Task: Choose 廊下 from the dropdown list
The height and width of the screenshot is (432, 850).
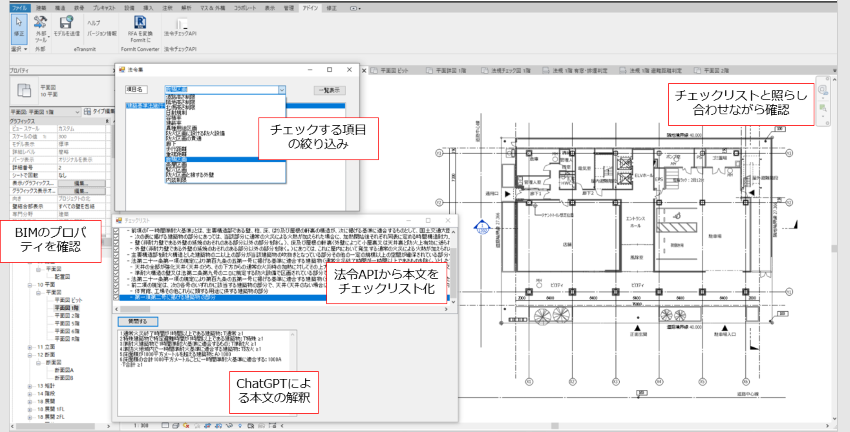Action: (170, 143)
